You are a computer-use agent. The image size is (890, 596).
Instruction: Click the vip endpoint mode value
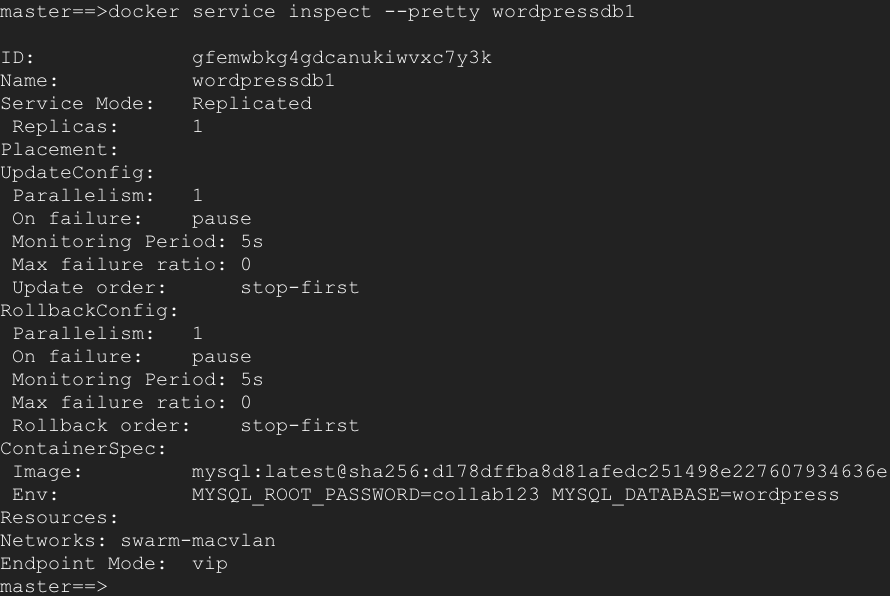[210, 564]
